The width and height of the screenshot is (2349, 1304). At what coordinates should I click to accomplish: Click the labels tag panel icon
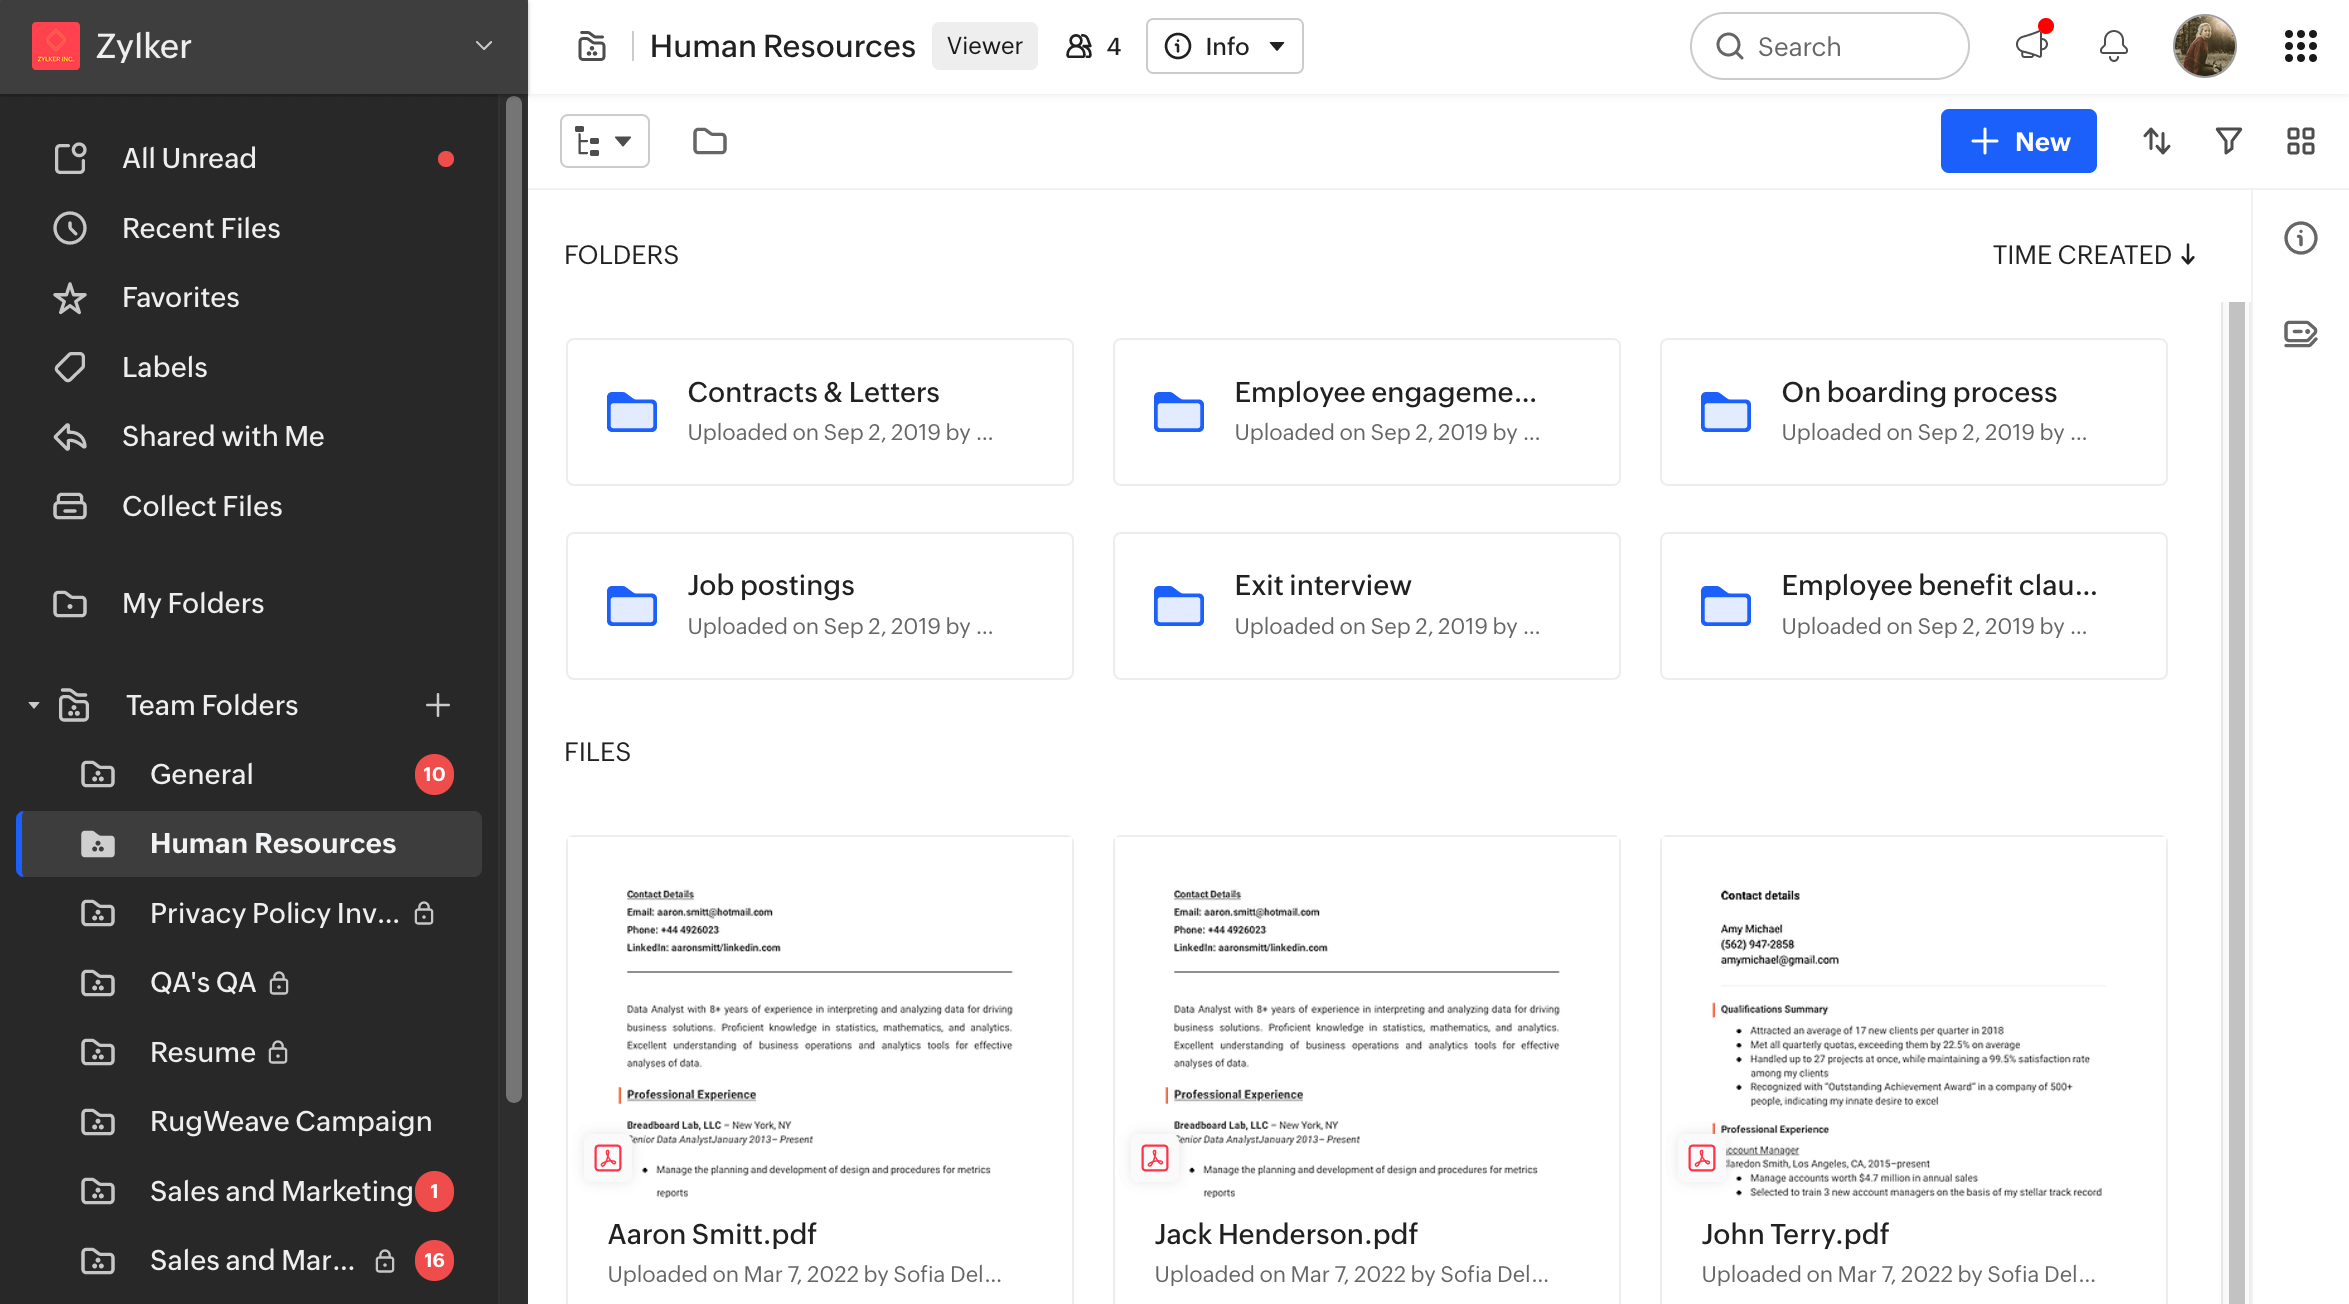point(2300,333)
